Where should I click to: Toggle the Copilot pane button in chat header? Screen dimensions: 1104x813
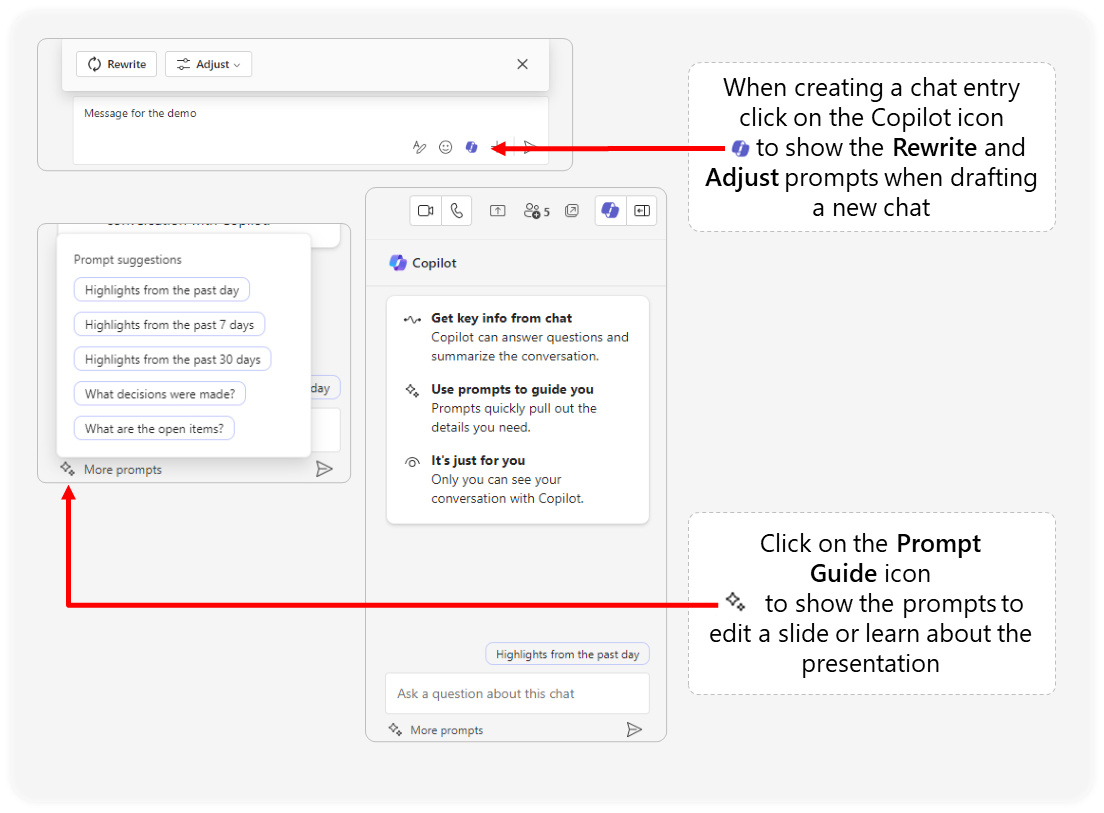click(x=610, y=211)
